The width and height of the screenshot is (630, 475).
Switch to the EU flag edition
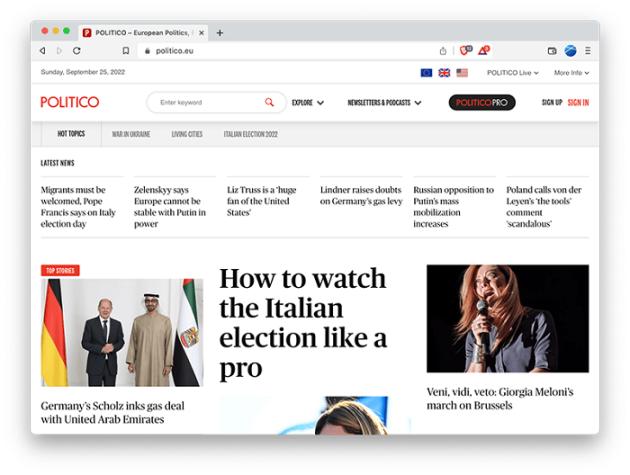point(426,73)
